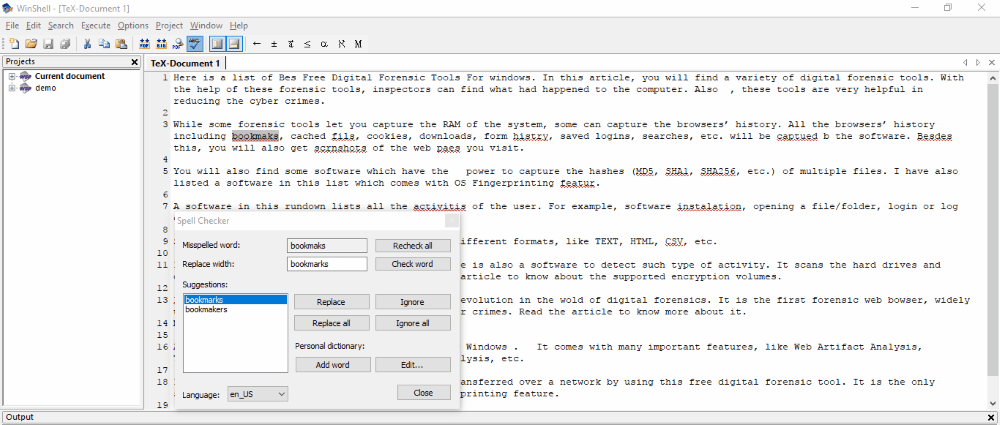This screenshot has width=1000, height=425.
Task: Open the Search menu
Action: coord(61,26)
